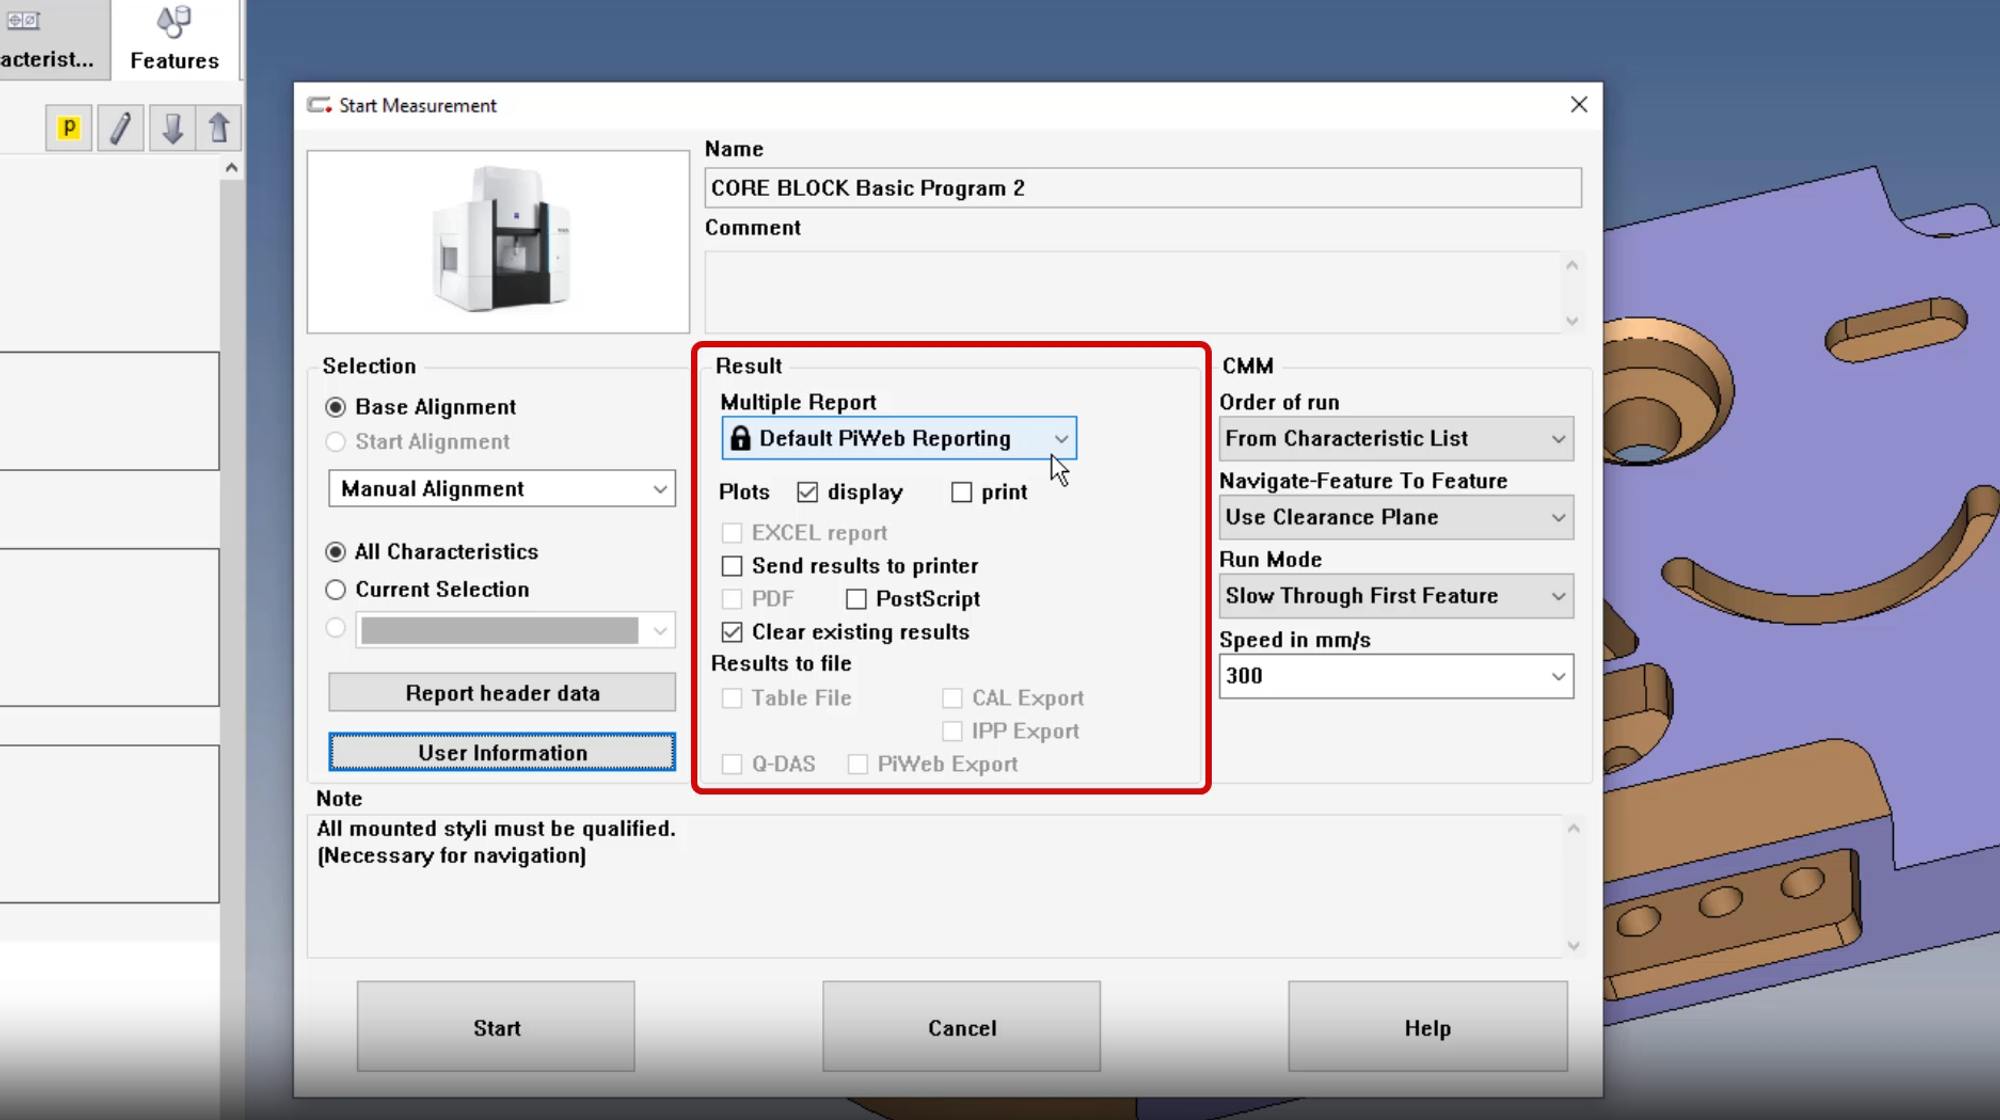Click the User Information button
Viewport: 2000px width, 1120px height.
(501, 752)
